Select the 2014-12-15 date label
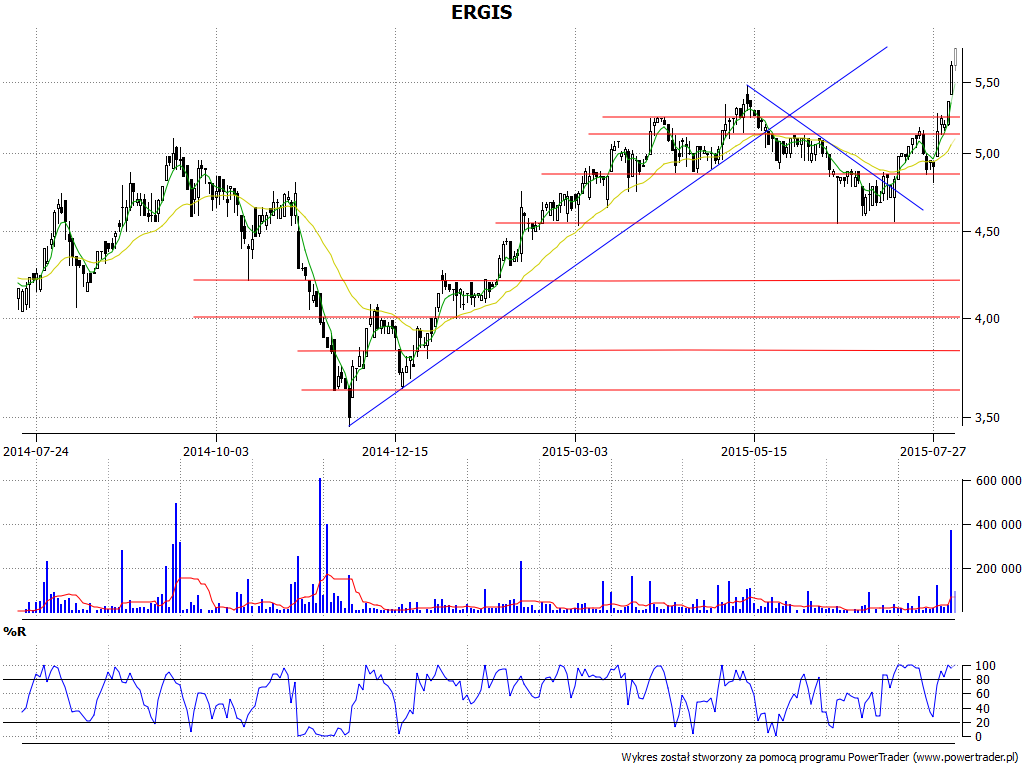The height and width of the screenshot is (768, 1024). click(x=395, y=451)
